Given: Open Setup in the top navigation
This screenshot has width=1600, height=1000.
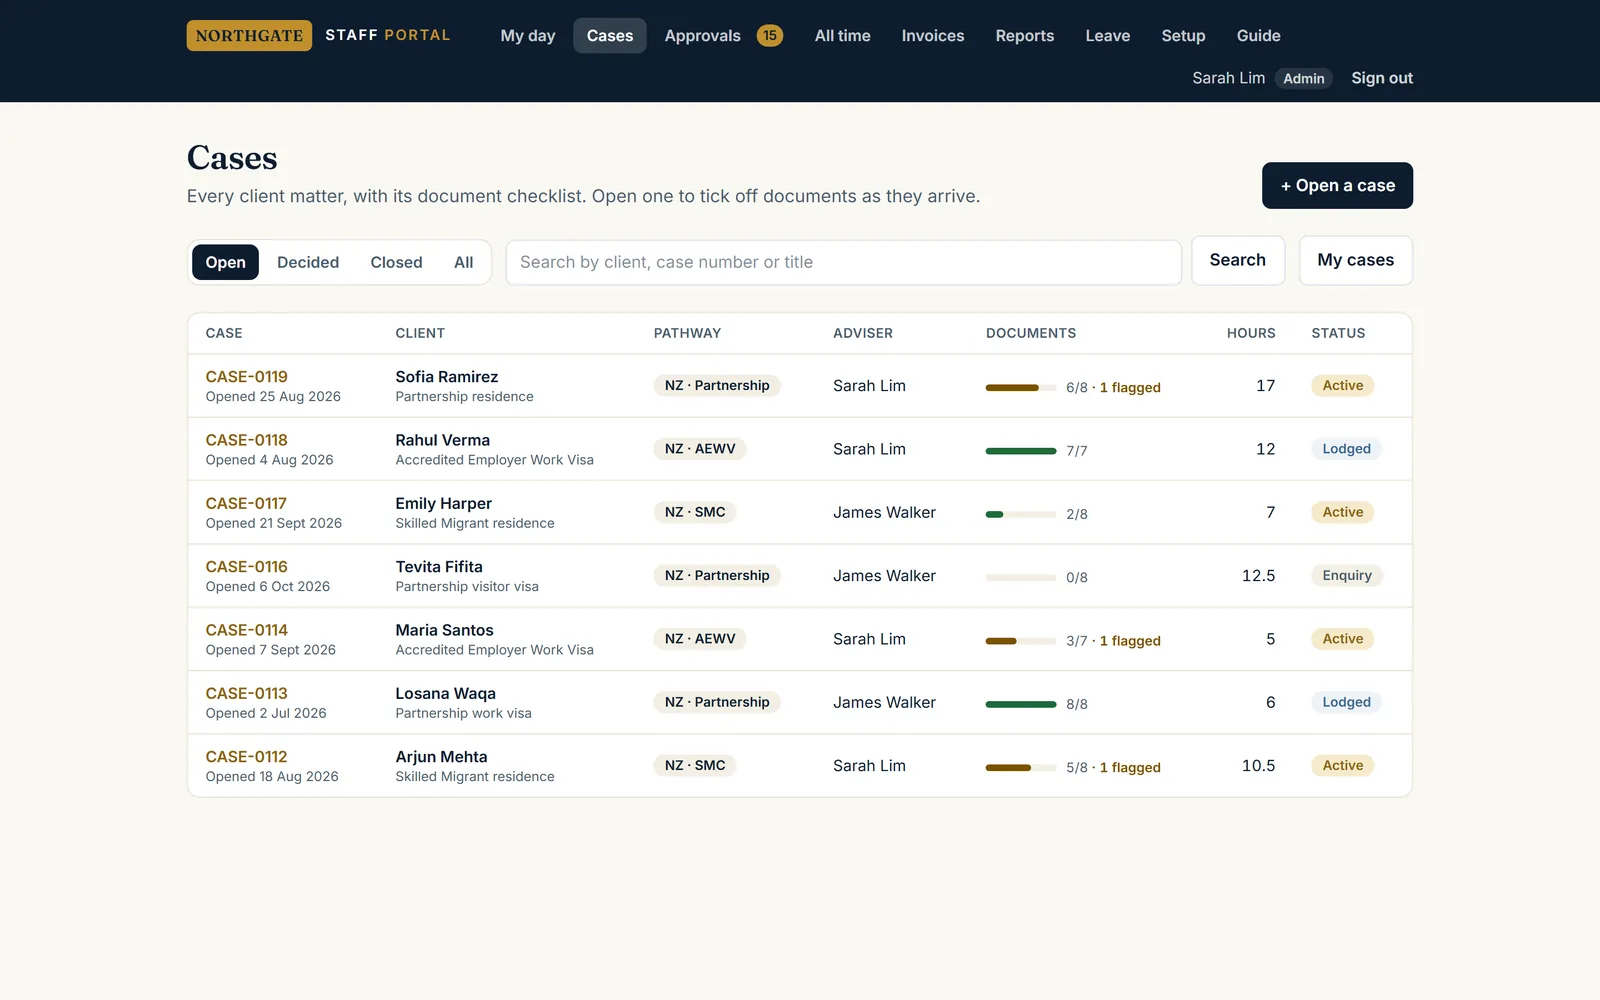Looking at the screenshot, I should [1183, 35].
